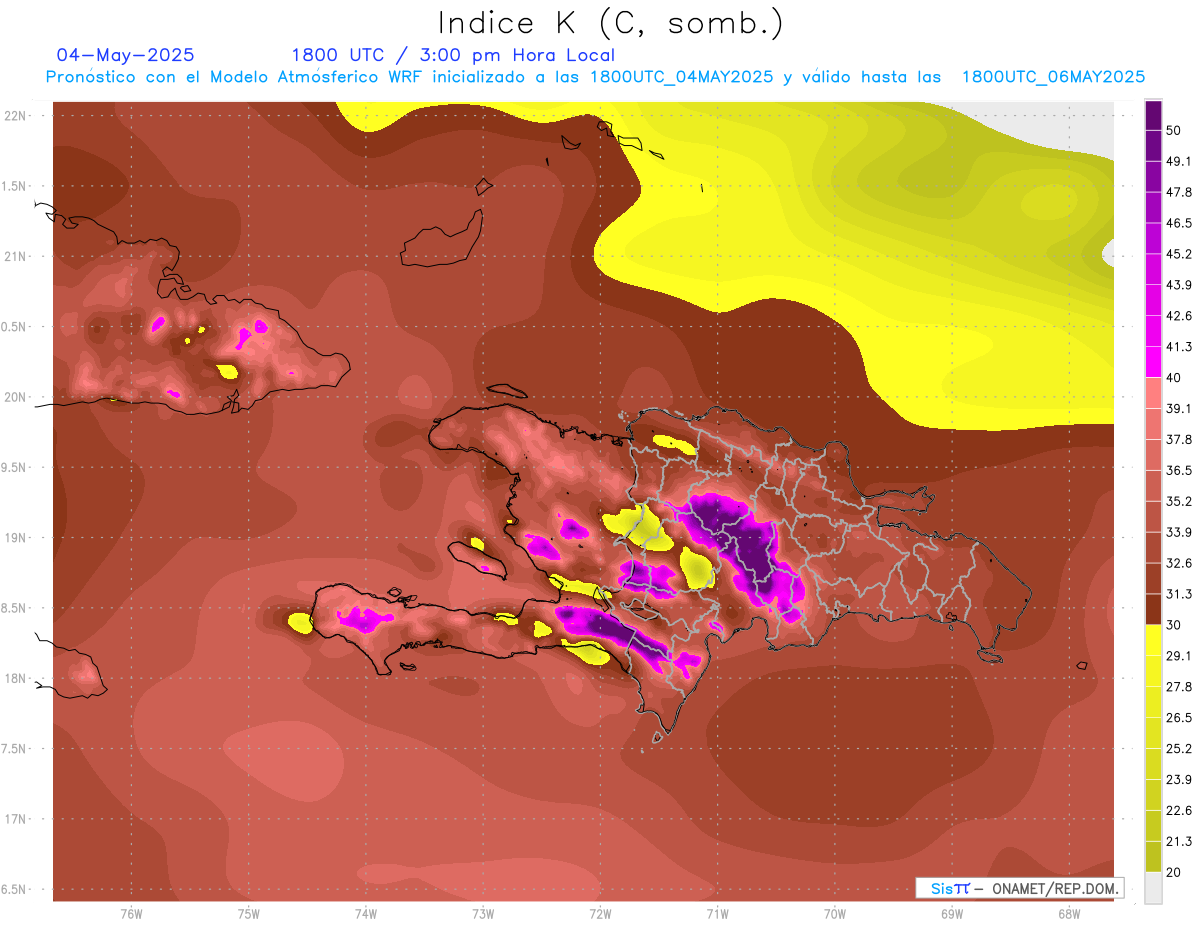The image size is (1200, 927).
Task: Pick the colorbar value "41.3"
Action: (1179, 347)
